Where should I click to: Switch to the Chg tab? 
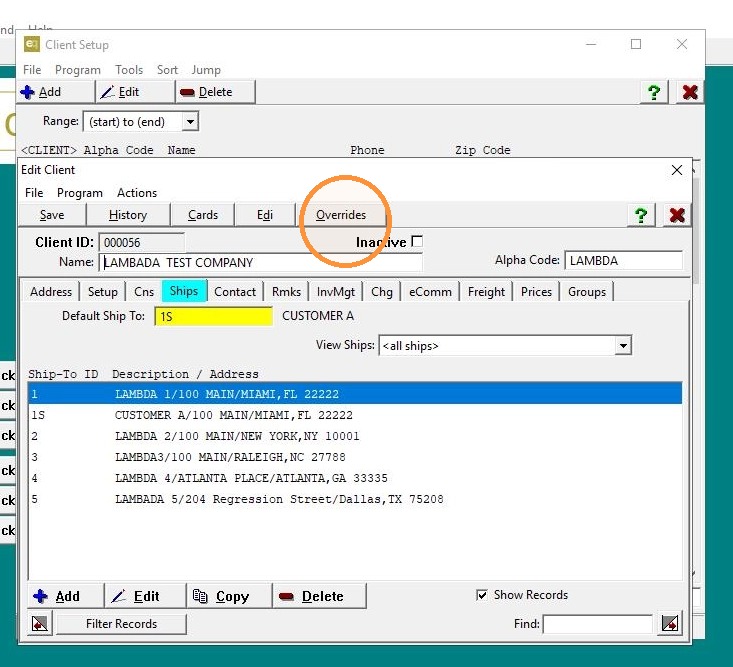tap(382, 292)
